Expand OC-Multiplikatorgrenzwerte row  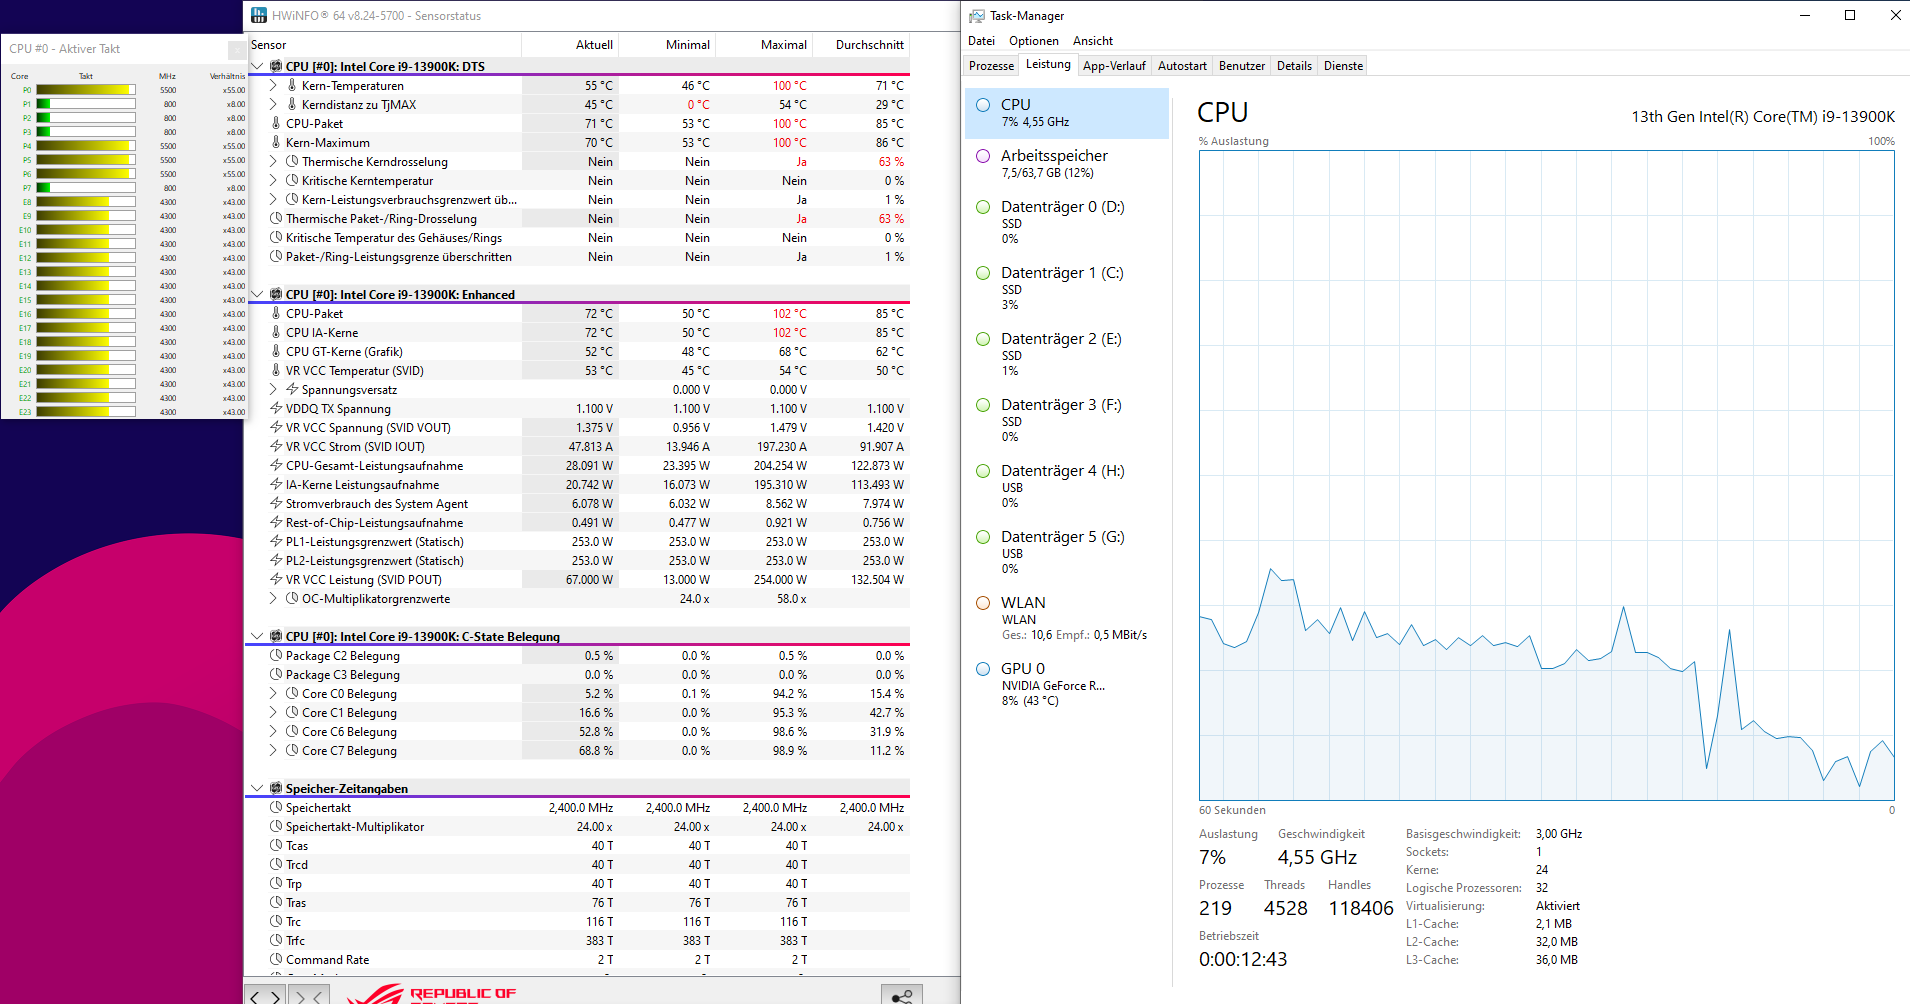[x=273, y=598]
